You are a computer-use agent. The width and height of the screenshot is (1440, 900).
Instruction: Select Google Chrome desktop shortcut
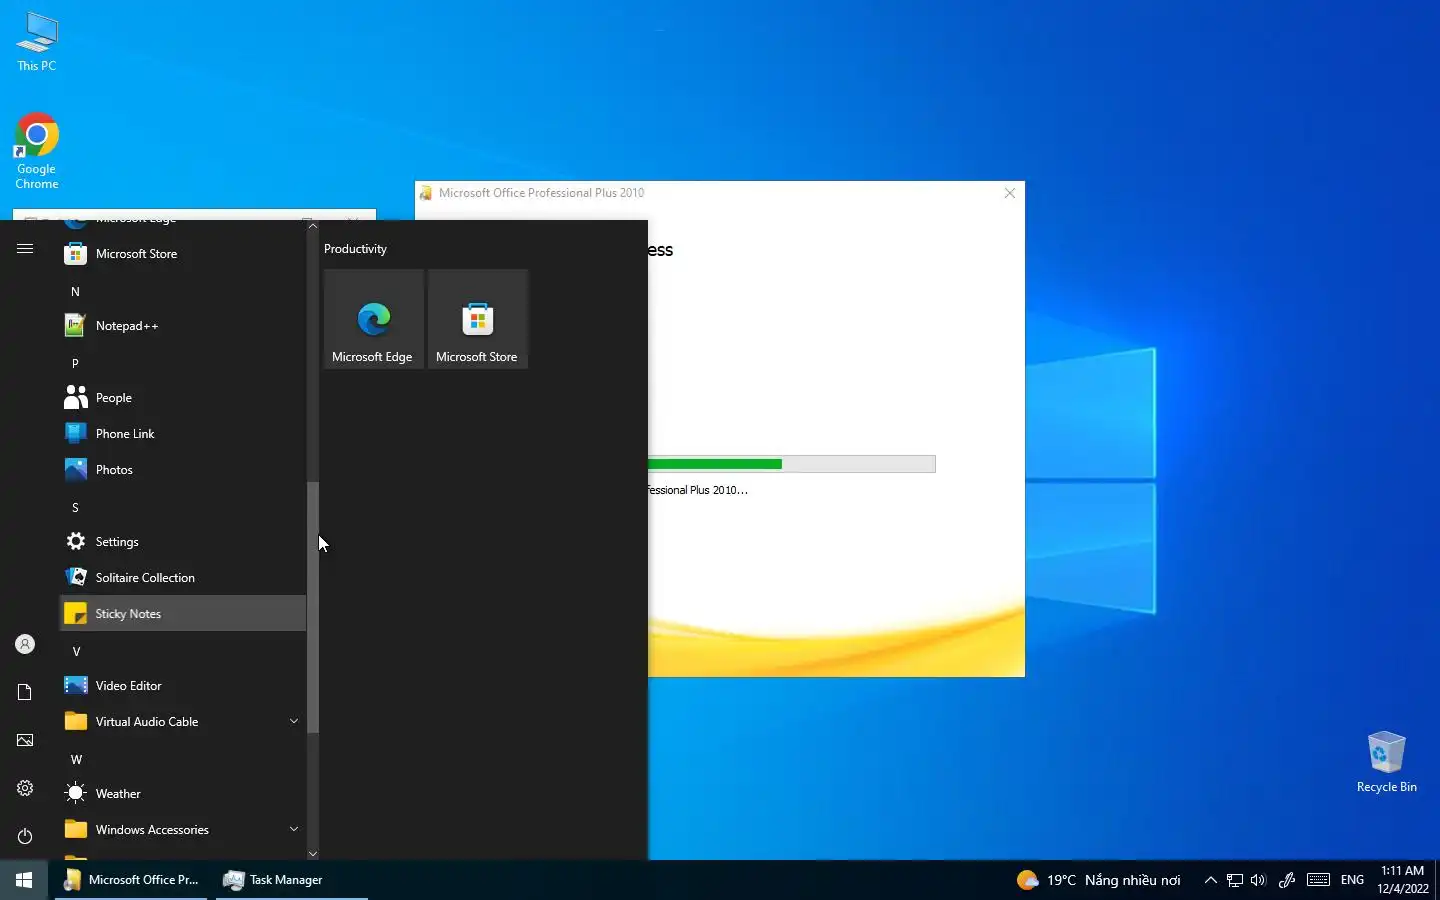point(37,151)
